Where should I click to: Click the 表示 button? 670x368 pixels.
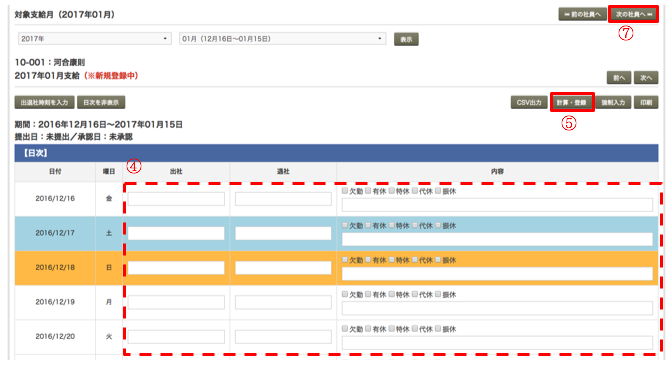pos(406,39)
